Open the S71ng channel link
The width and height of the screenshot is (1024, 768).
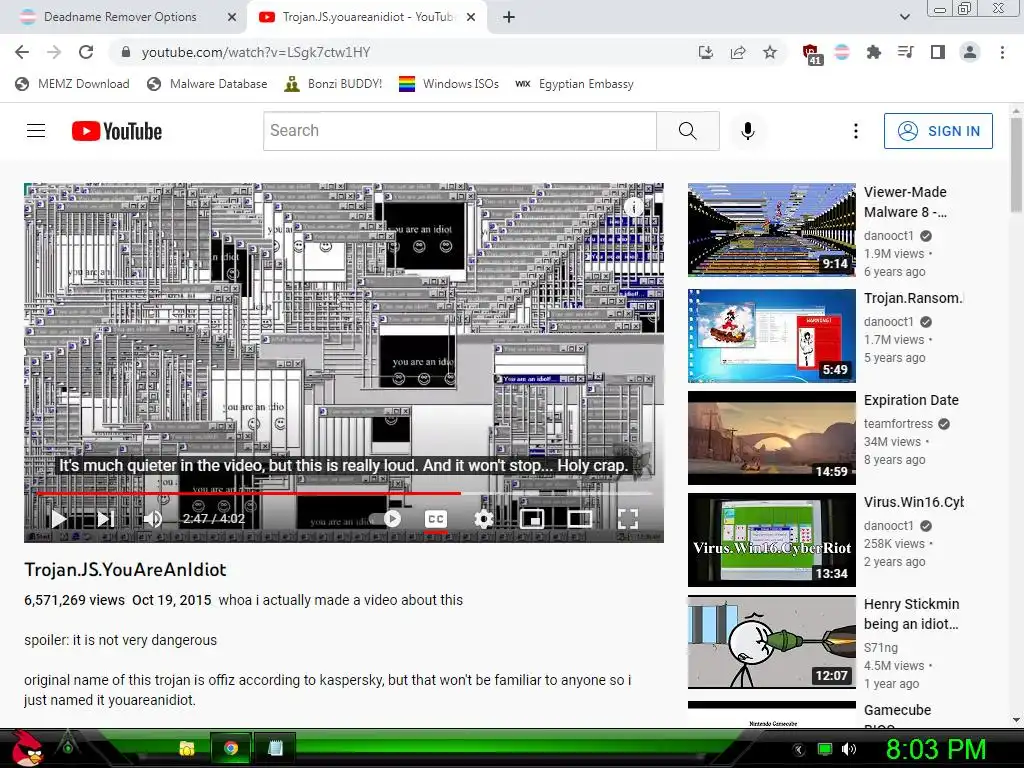[x=881, y=647]
